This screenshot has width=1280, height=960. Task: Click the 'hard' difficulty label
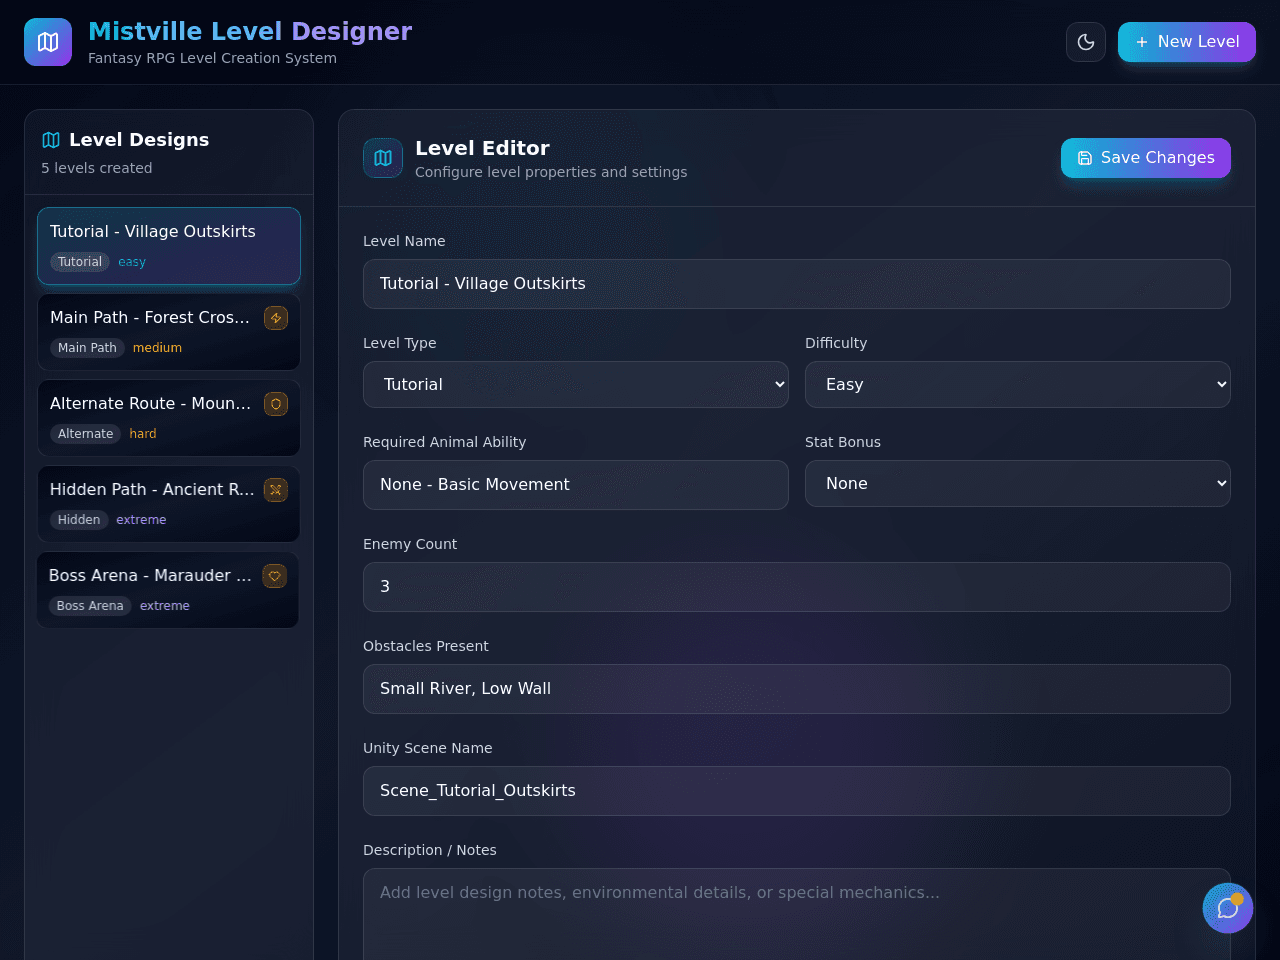[143, 434]
